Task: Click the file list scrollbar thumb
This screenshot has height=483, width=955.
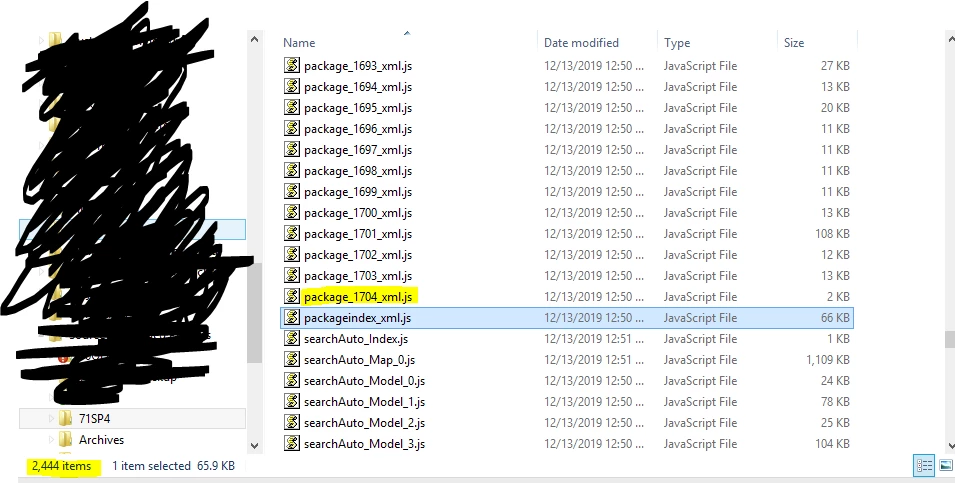Action: point(950,339)
